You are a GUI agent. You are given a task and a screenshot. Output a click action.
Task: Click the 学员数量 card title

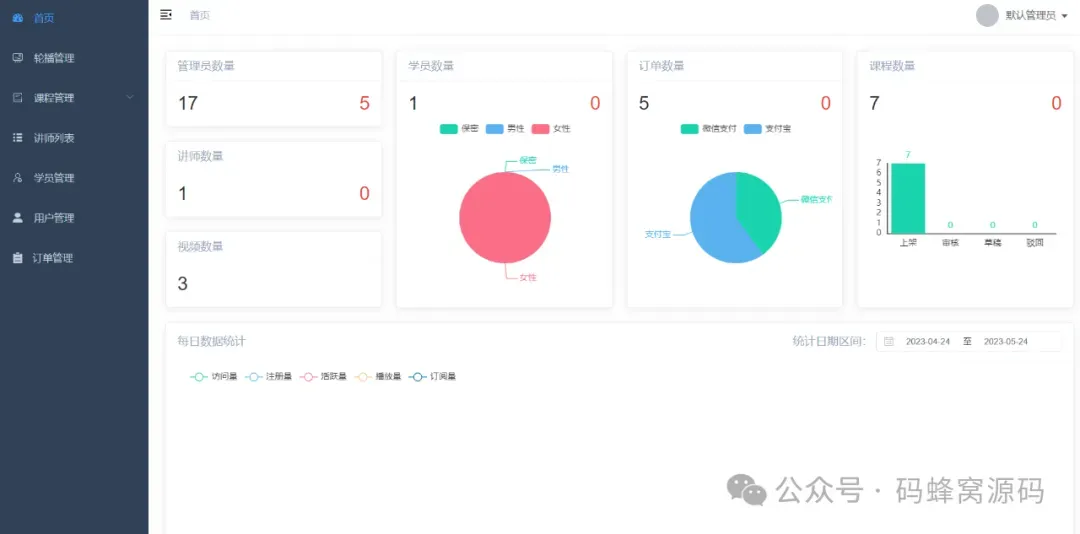(431, 66)
